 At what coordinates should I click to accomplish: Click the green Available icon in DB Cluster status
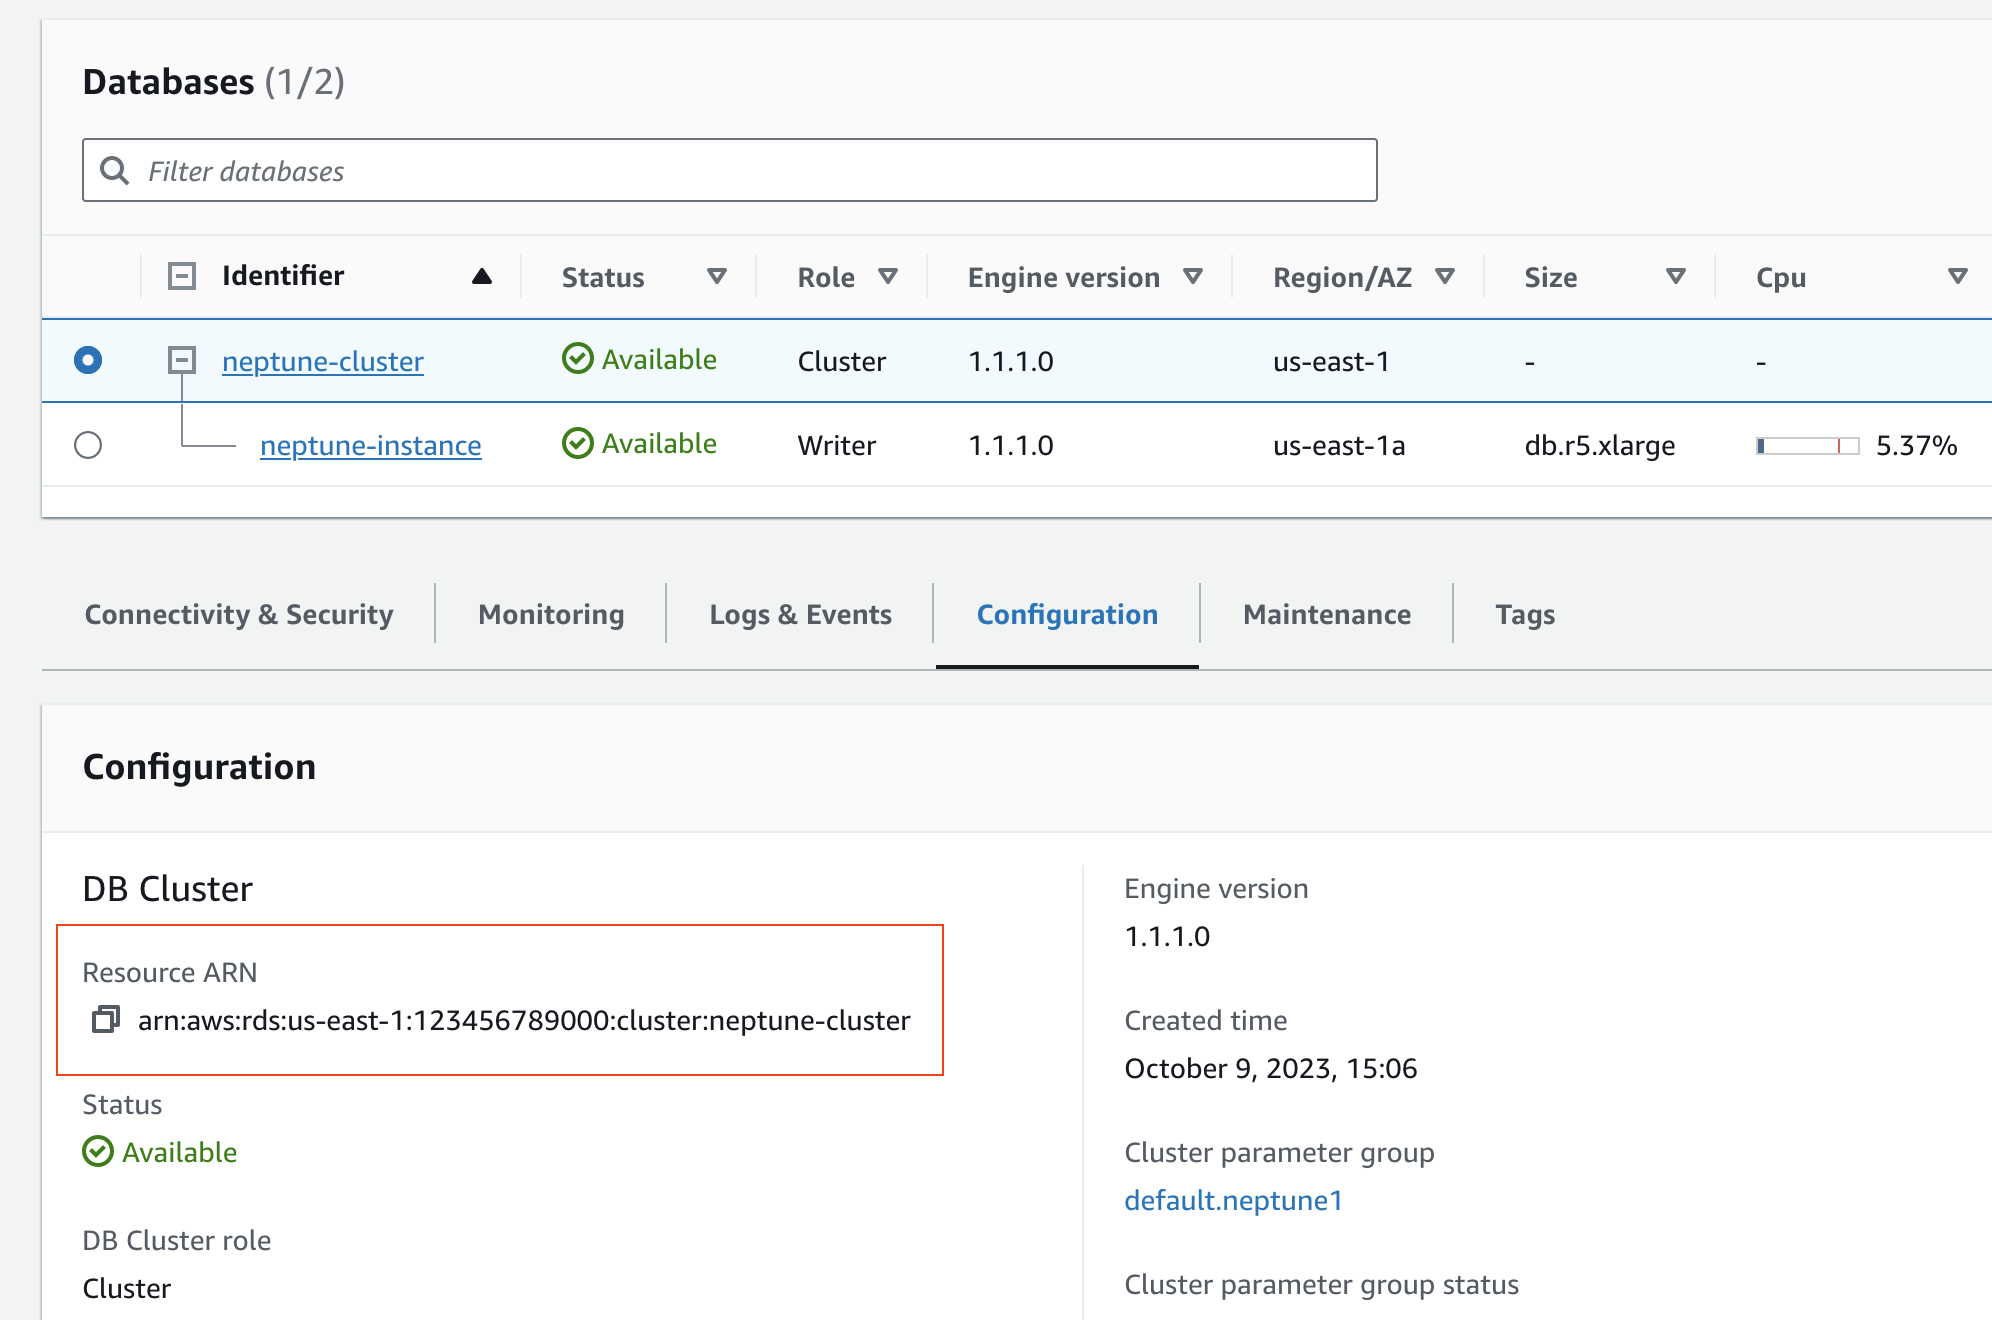coord(98,1152)
